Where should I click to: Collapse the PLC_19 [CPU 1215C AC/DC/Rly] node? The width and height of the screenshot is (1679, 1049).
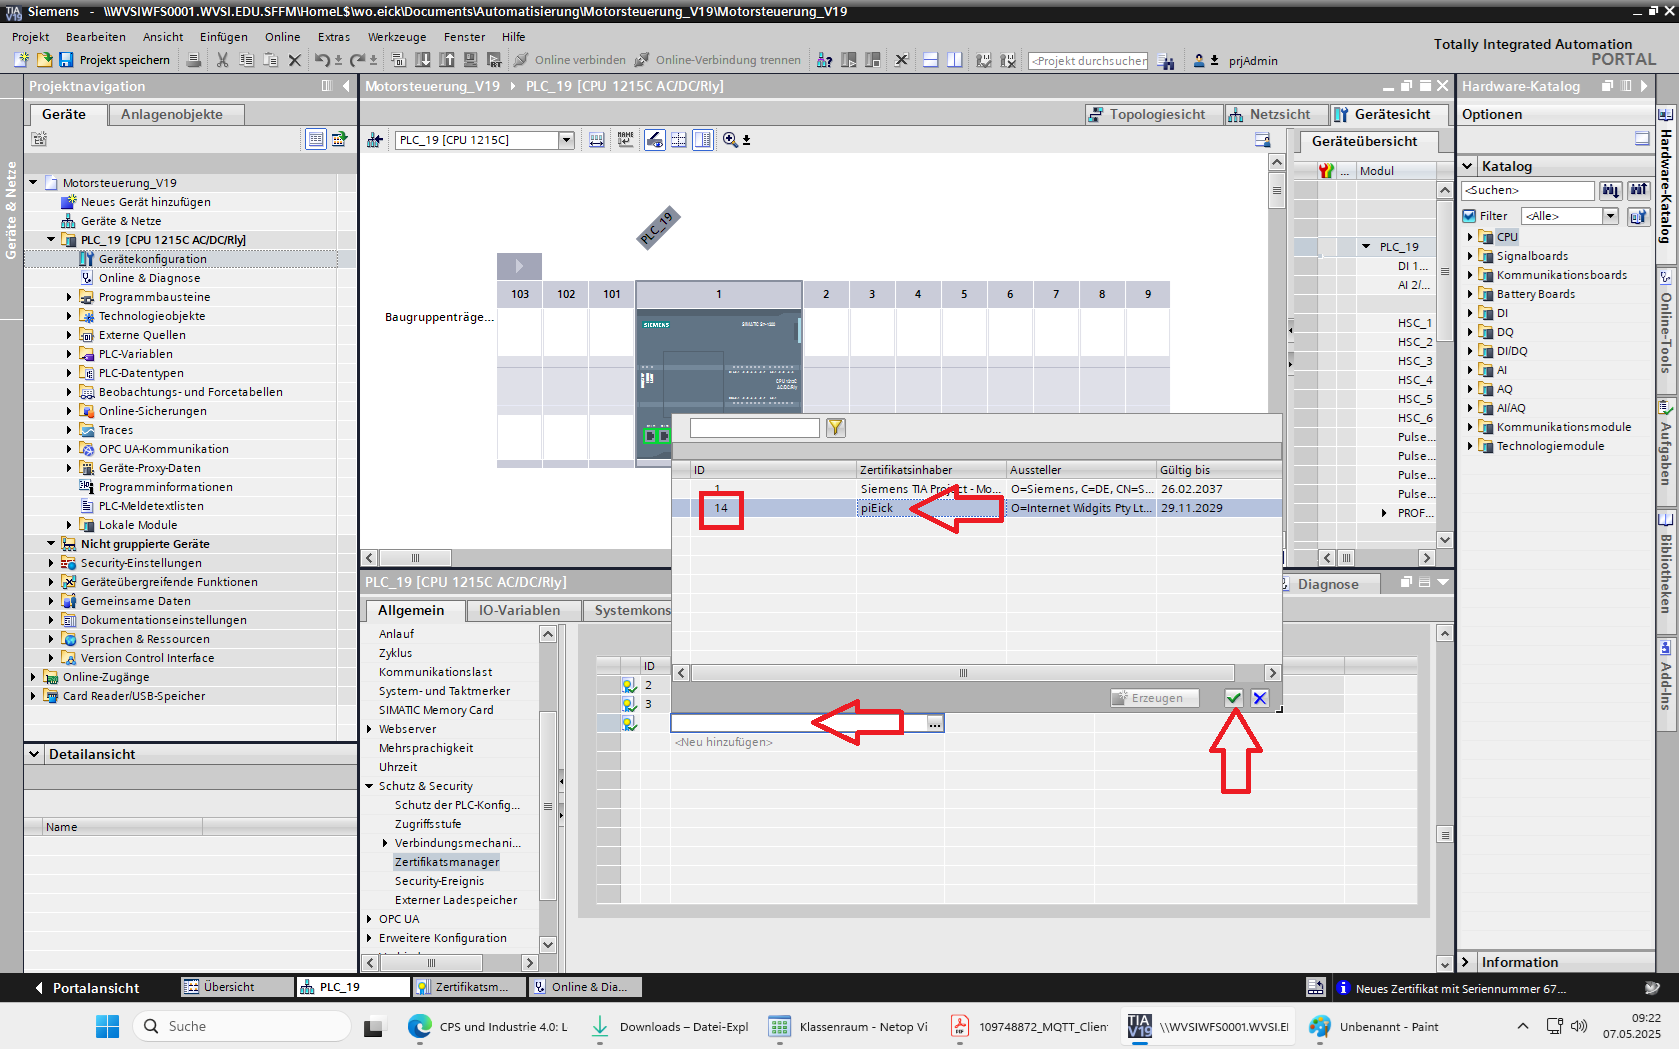point(51,240)
